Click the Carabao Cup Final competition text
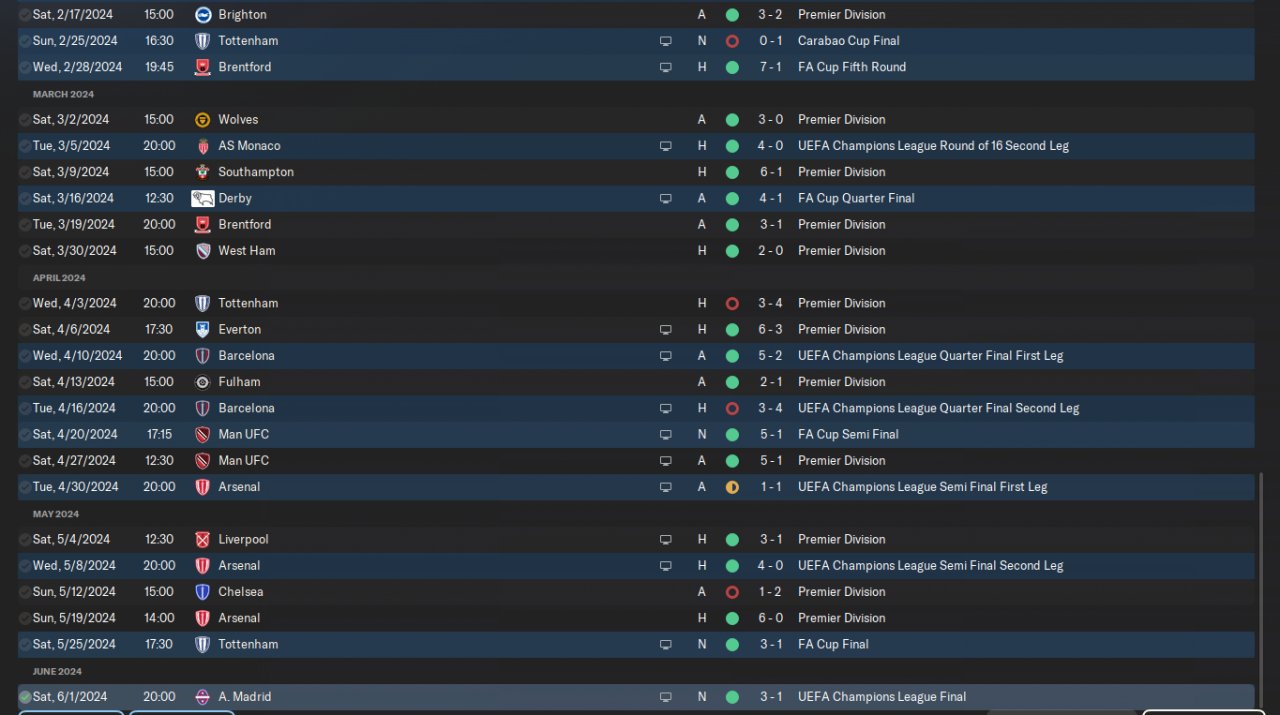Screen dimensions: 1280x715 pos(848,41)
